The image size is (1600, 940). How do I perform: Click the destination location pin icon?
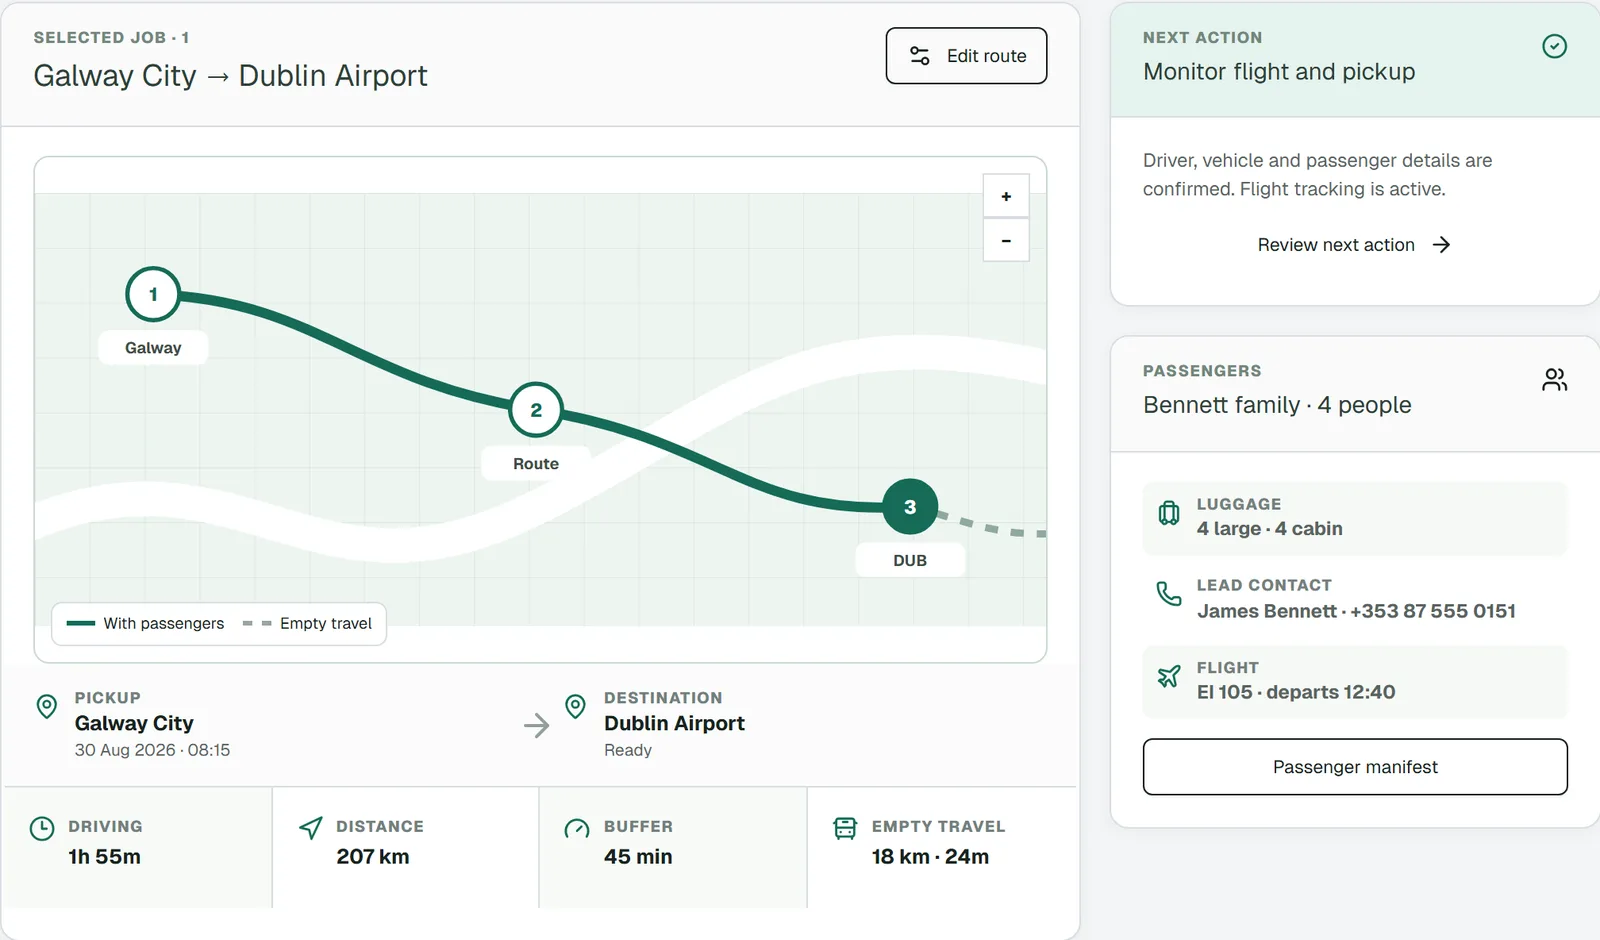pyautogui.click(x=575, y=706)
